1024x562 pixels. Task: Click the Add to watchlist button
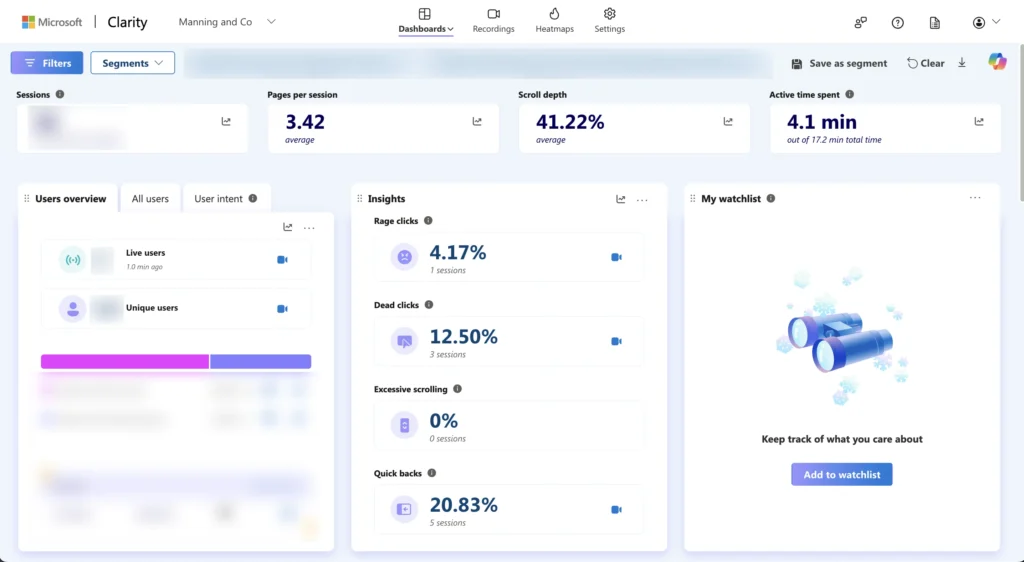[841, 474]
